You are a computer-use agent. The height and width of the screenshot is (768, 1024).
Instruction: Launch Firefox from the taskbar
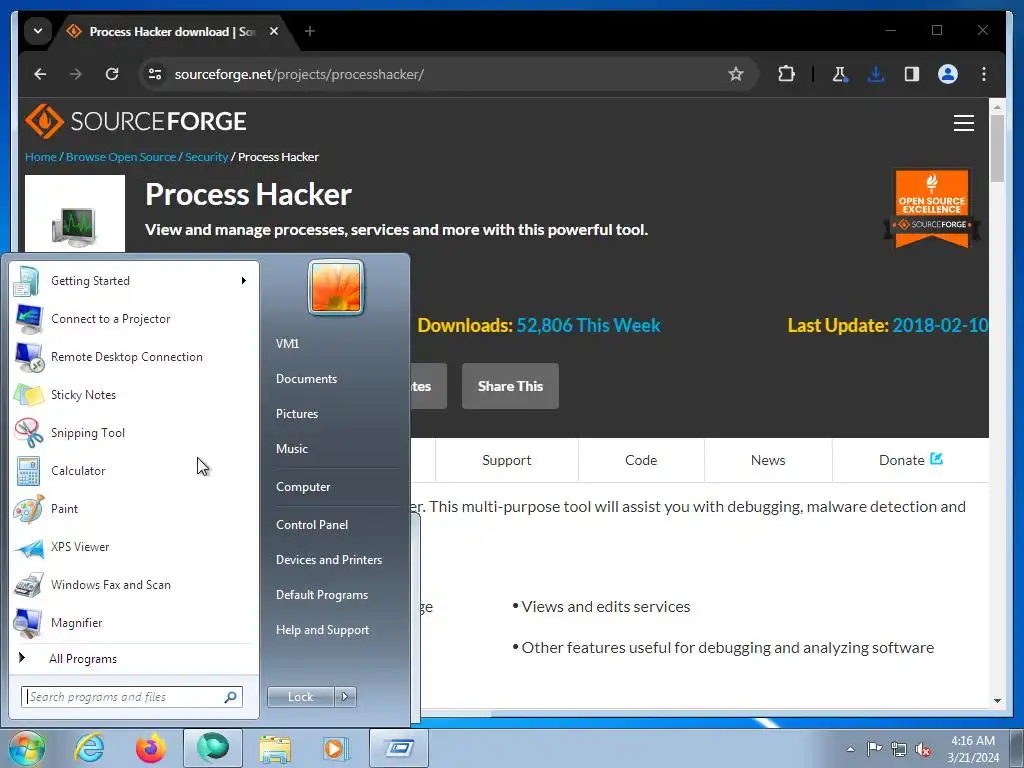(151, 748)
